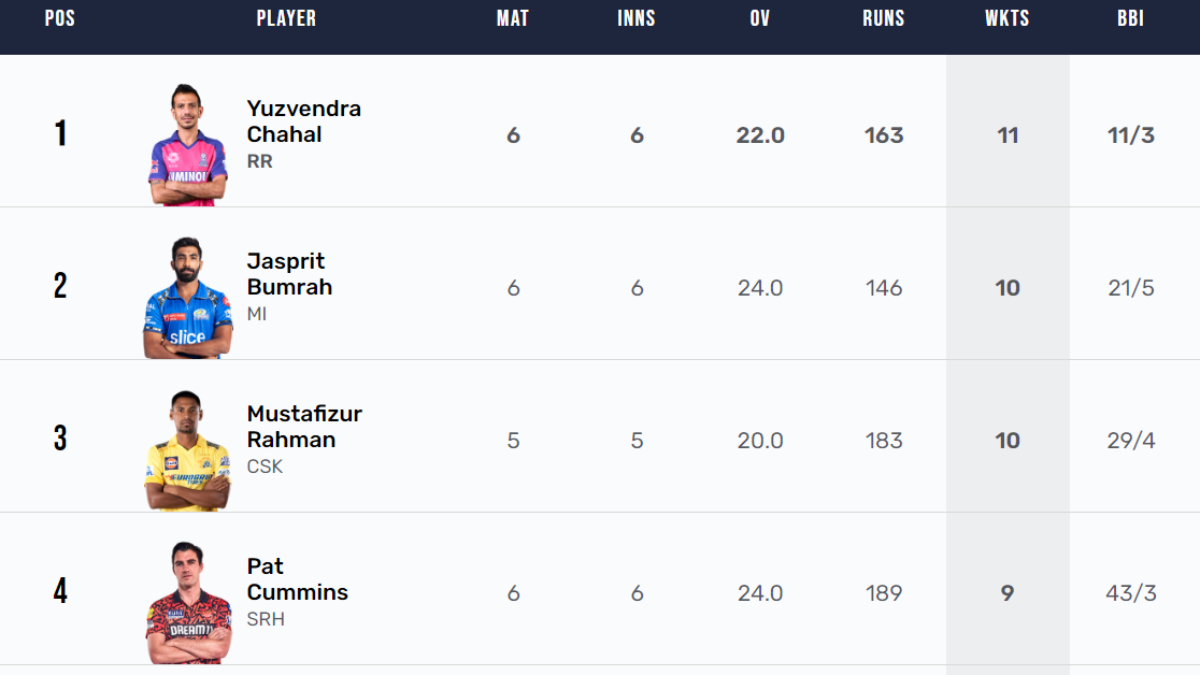Click the PLAYER column header
The image size is (1200, 675).
(286, 19)
